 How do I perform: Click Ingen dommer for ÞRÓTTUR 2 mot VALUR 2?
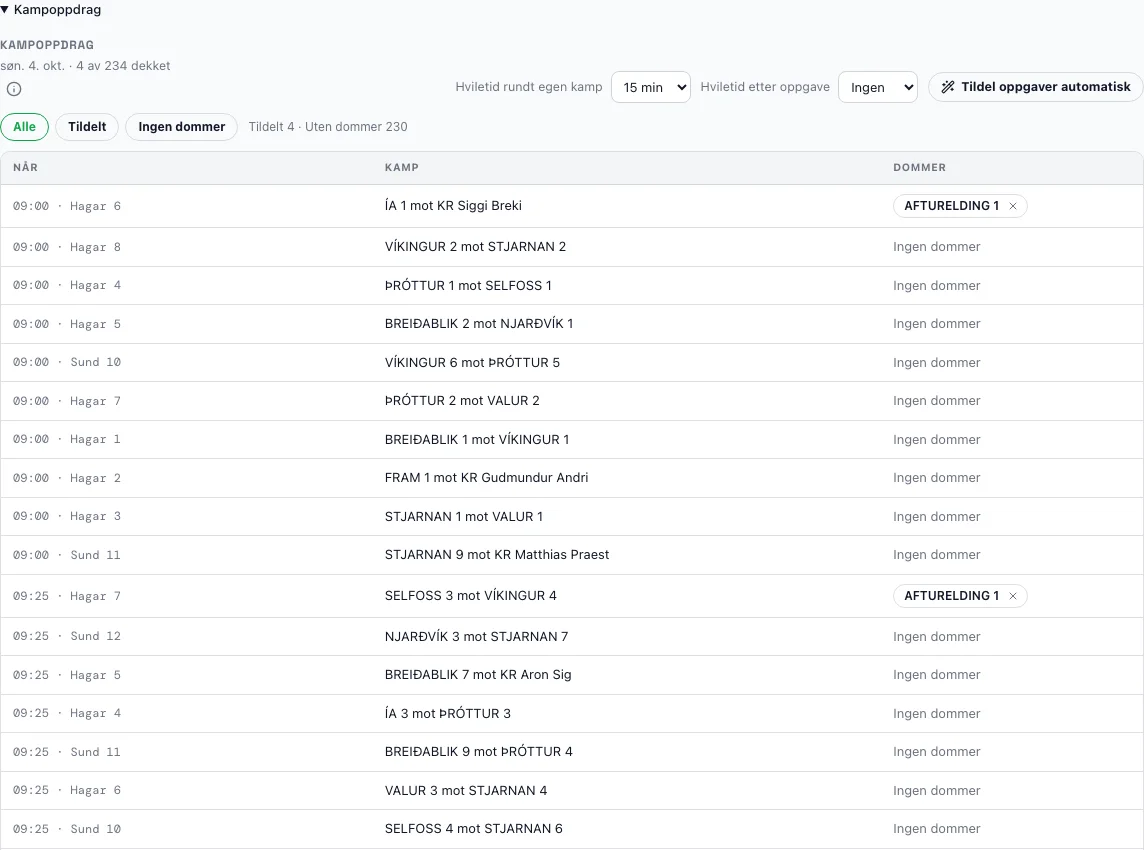point(937,401)
